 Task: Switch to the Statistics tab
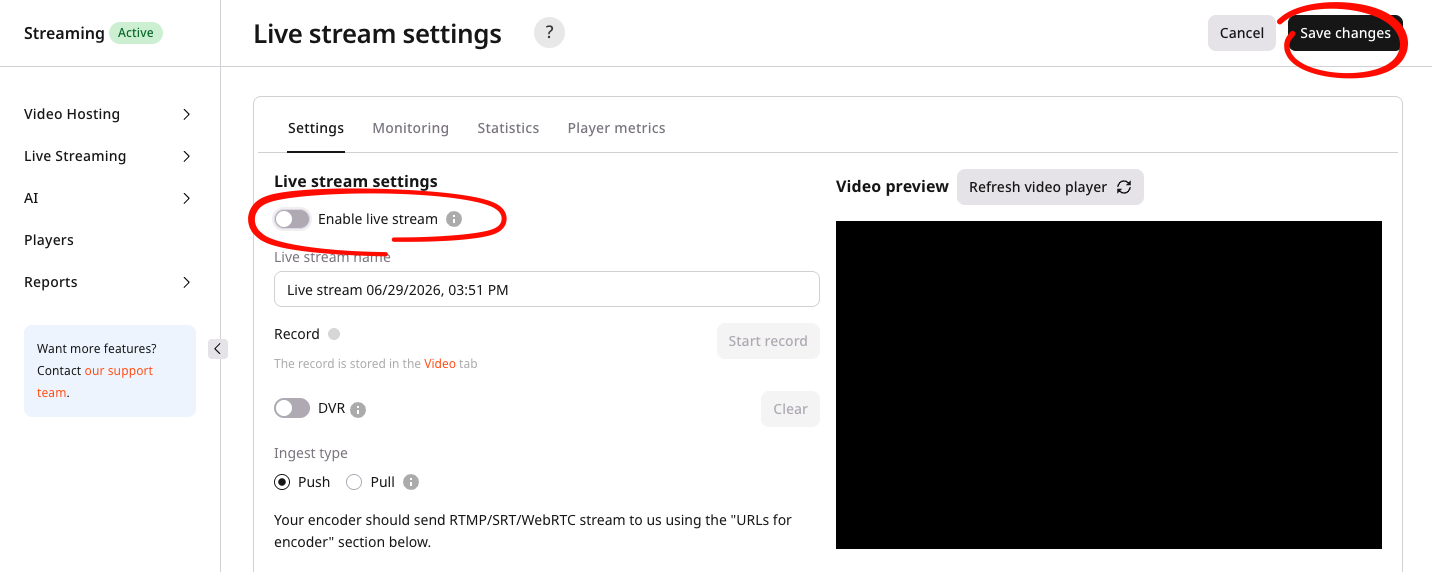click(508, 128)
